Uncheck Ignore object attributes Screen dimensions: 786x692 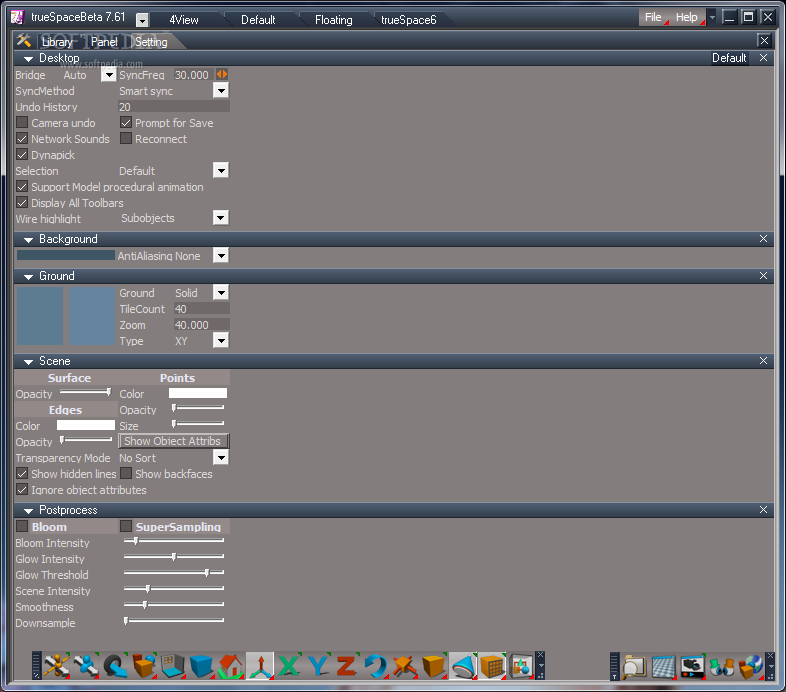pyautogui.click(x=22, y=489)
